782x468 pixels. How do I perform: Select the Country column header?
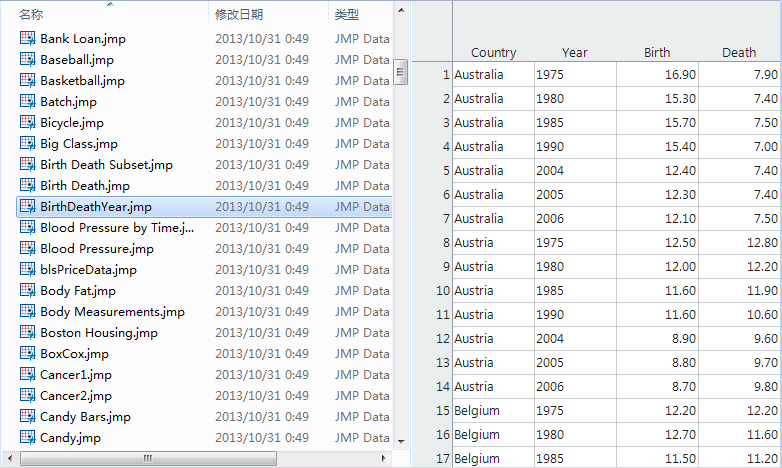pyautogui.click(x=493, y=52)
